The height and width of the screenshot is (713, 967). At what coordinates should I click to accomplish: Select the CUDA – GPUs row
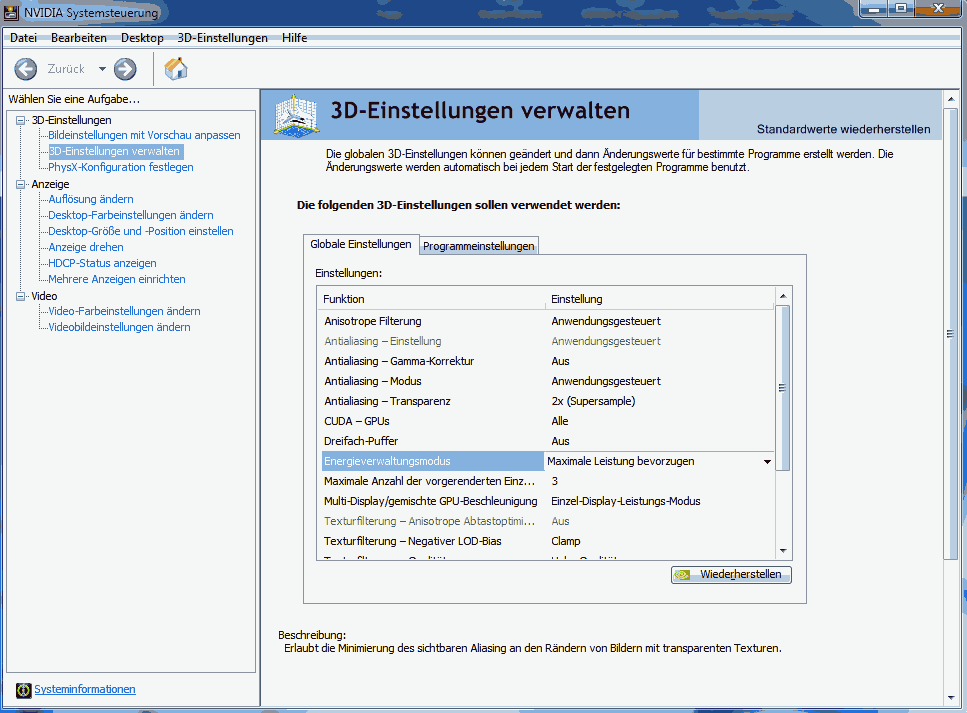pos(547,421)
